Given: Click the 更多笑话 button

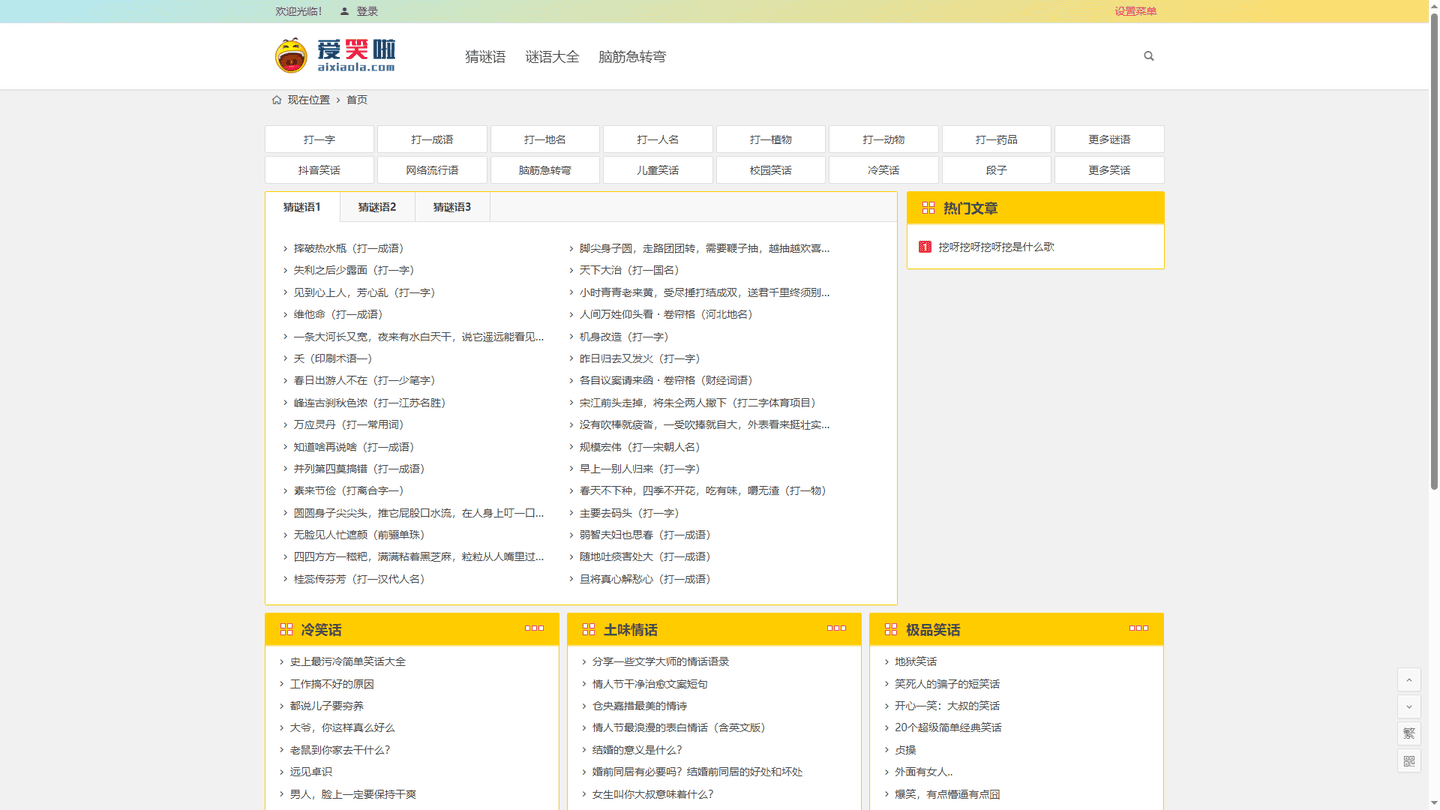Looking at the screenshot, I should [1110, 170].
